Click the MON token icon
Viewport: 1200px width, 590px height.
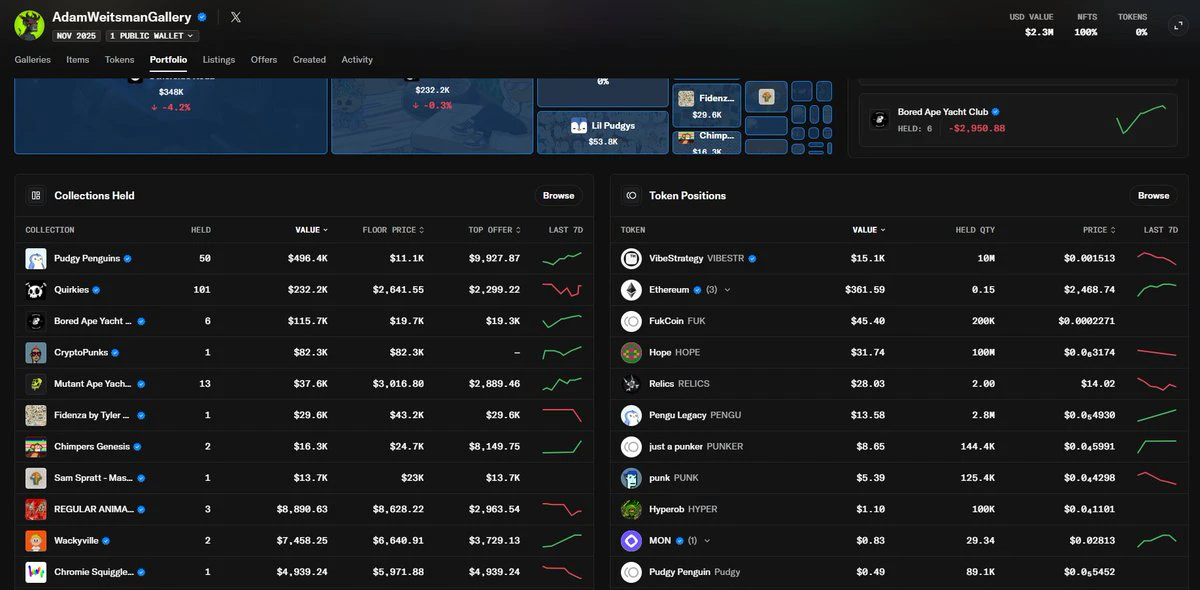click(631, 541)
